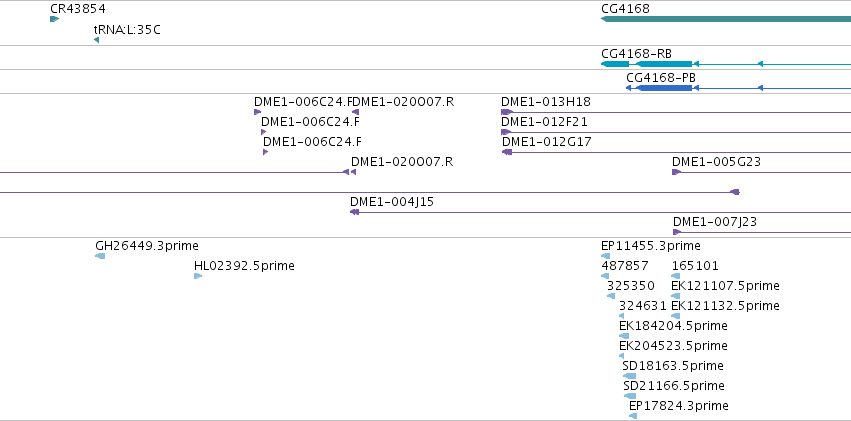Select the 487857 text label
This screenshot has width=851, height=421.
point(625,266)
